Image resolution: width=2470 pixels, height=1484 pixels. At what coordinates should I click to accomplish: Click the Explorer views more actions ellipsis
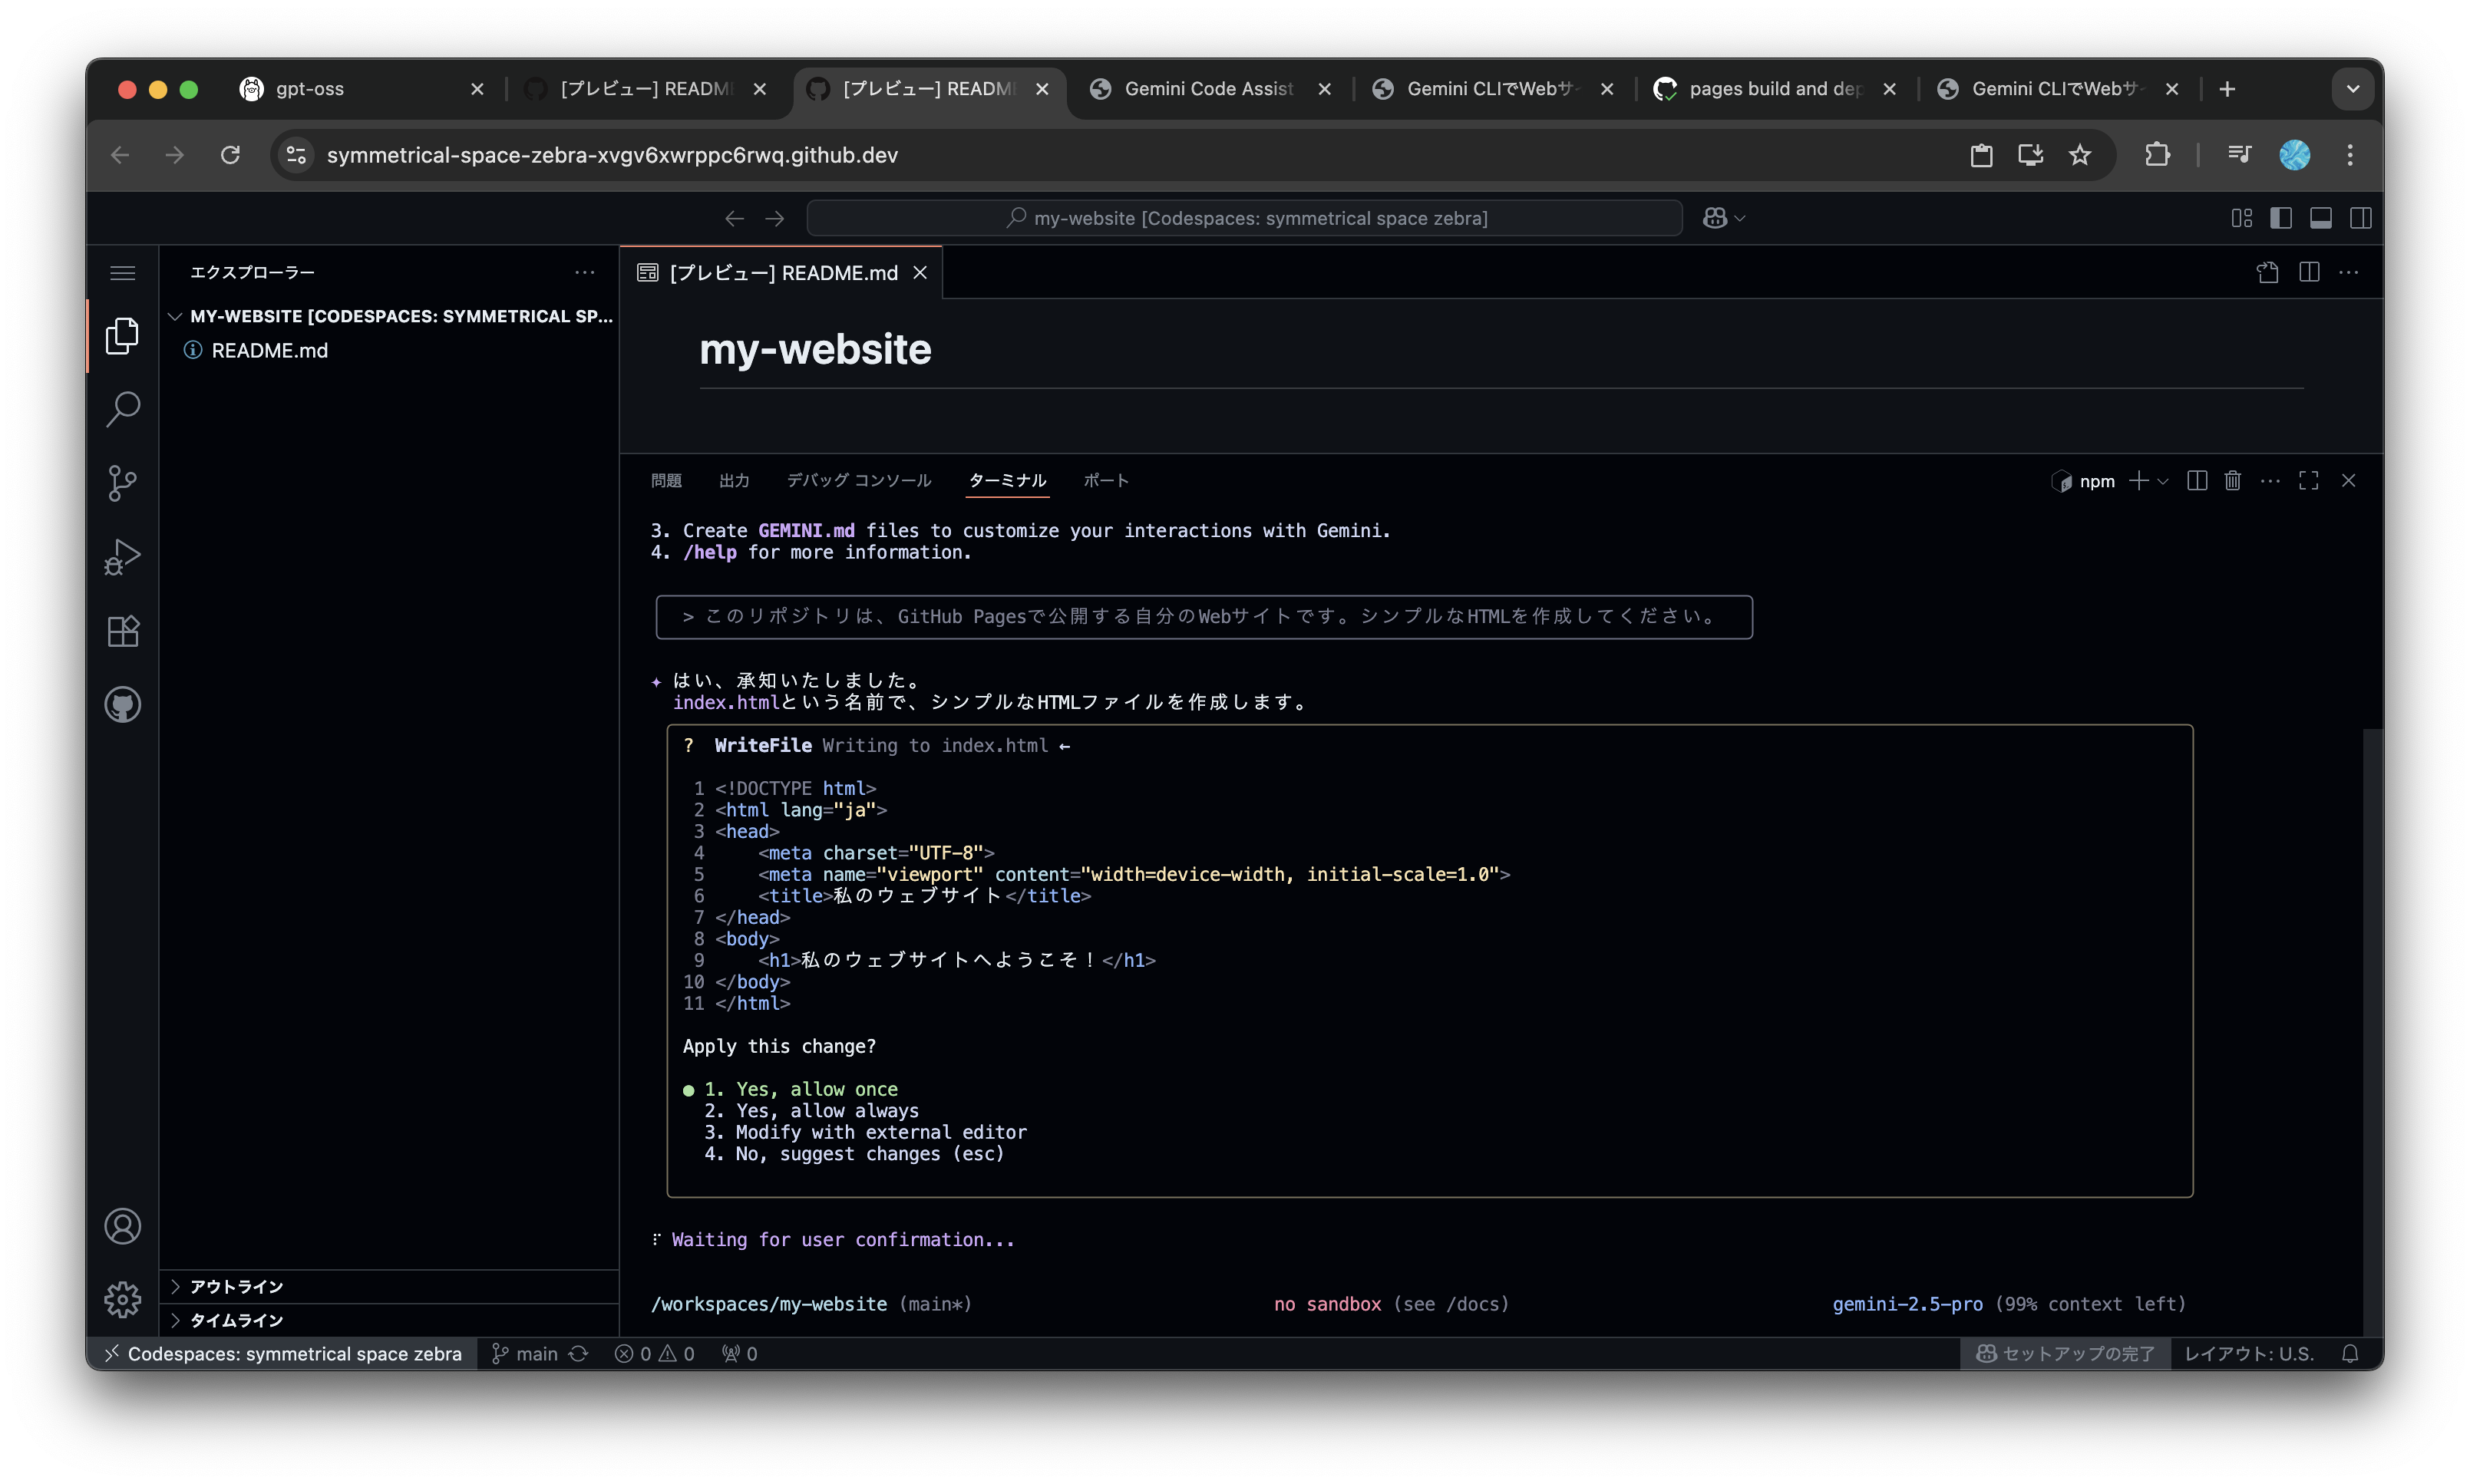coord(585,272)
